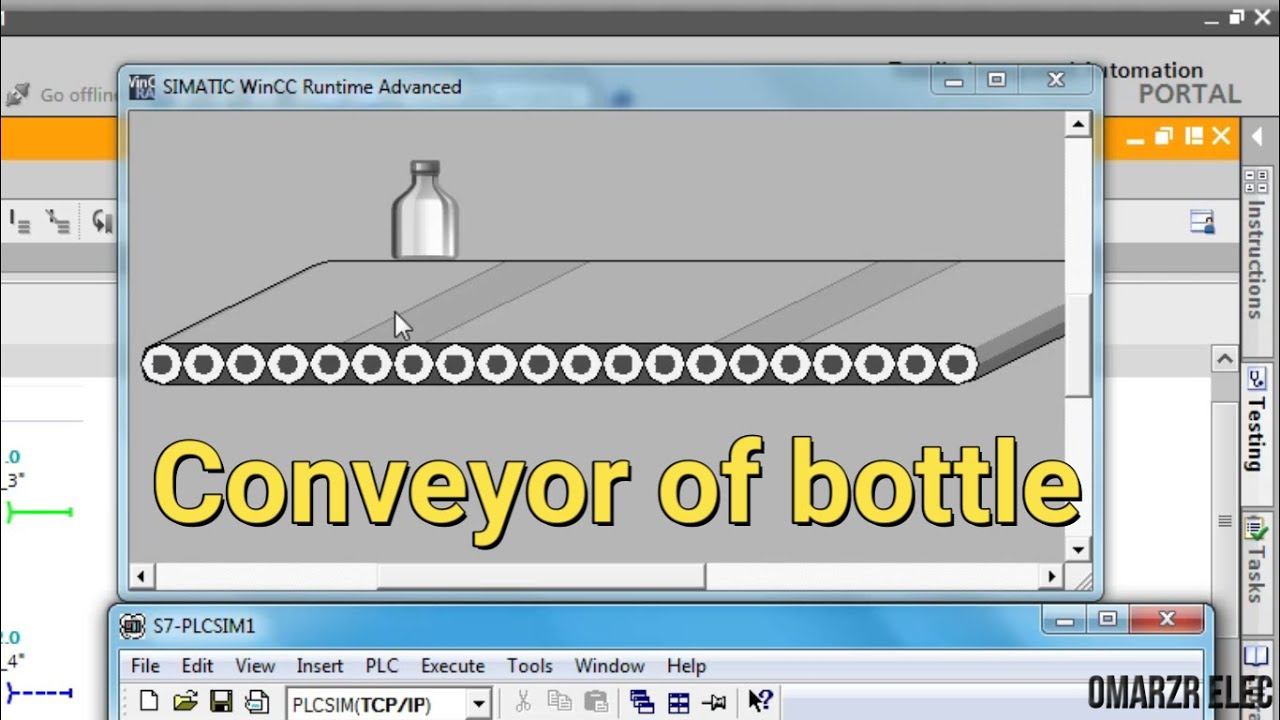Click the Always On Top pin icon
This screenshot has height=720, width=1280.
714,702
